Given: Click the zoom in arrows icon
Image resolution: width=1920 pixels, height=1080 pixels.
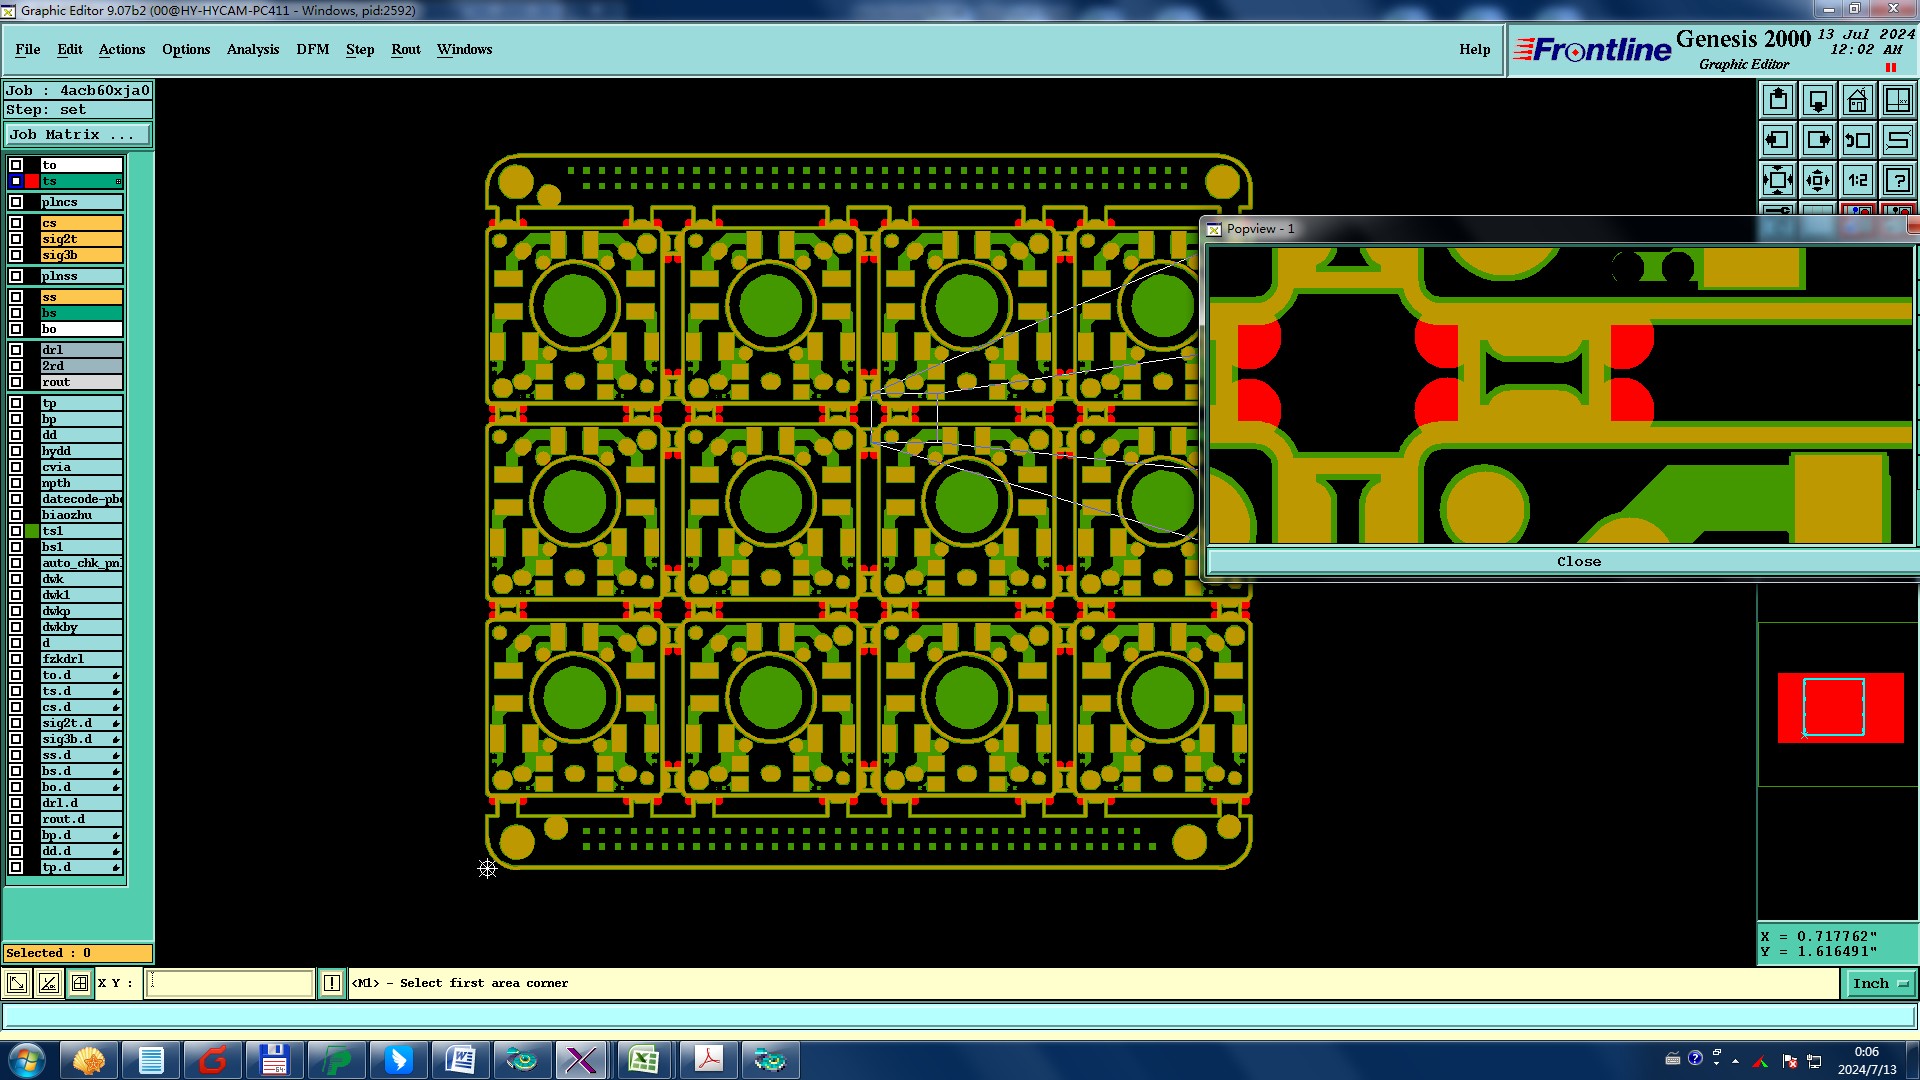Looking at the screenshot, I should [1778, 180].
